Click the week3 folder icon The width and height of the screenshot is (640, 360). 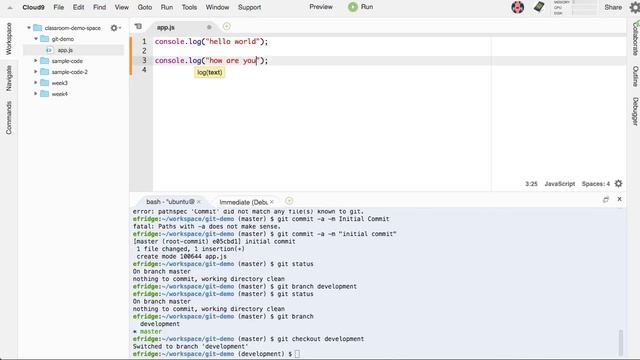44,83
